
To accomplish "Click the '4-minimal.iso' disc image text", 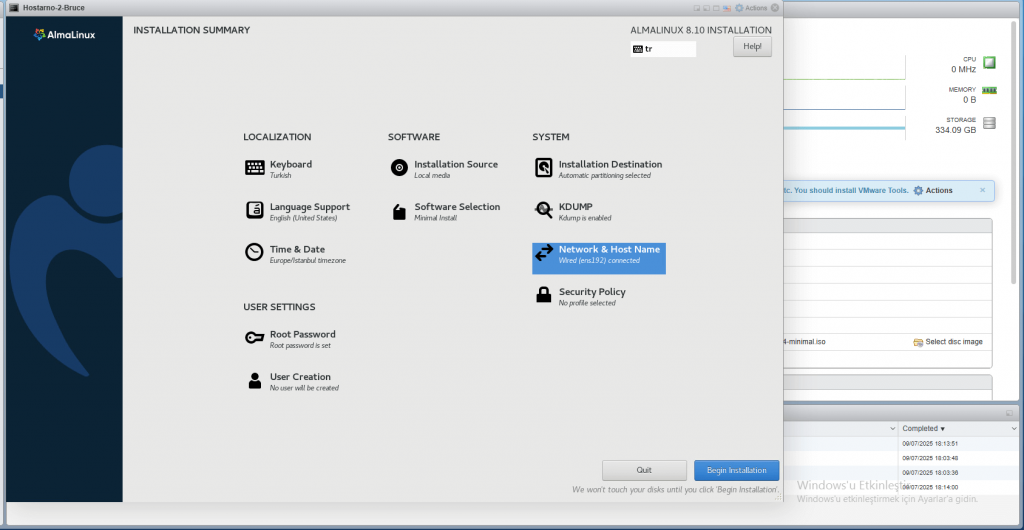I will click(x=804, y=342).
